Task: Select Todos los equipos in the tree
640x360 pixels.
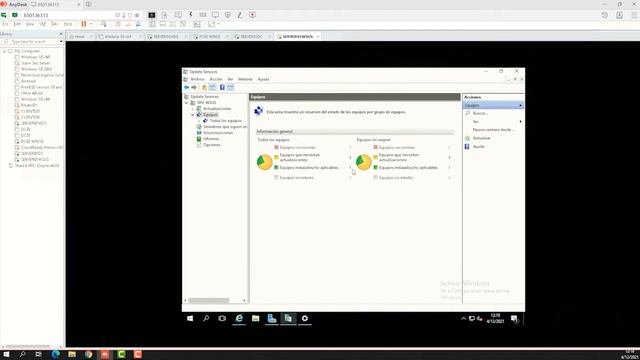Action: [226, 121]
